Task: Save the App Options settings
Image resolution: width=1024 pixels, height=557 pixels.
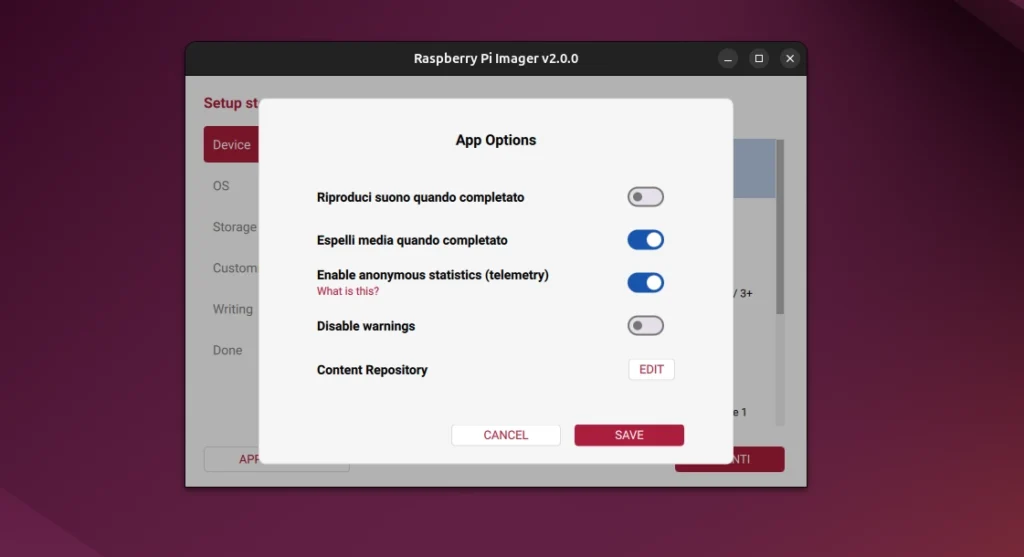Action: (x=629, y=435)
